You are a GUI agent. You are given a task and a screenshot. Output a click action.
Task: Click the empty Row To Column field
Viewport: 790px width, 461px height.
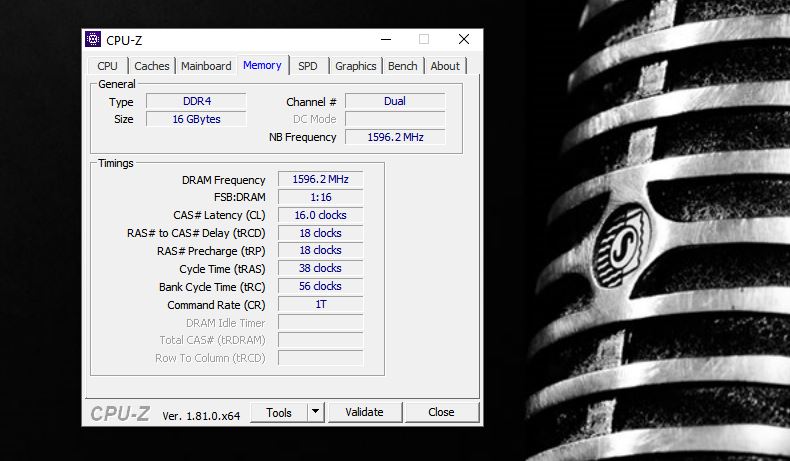(x=320, y=358)
